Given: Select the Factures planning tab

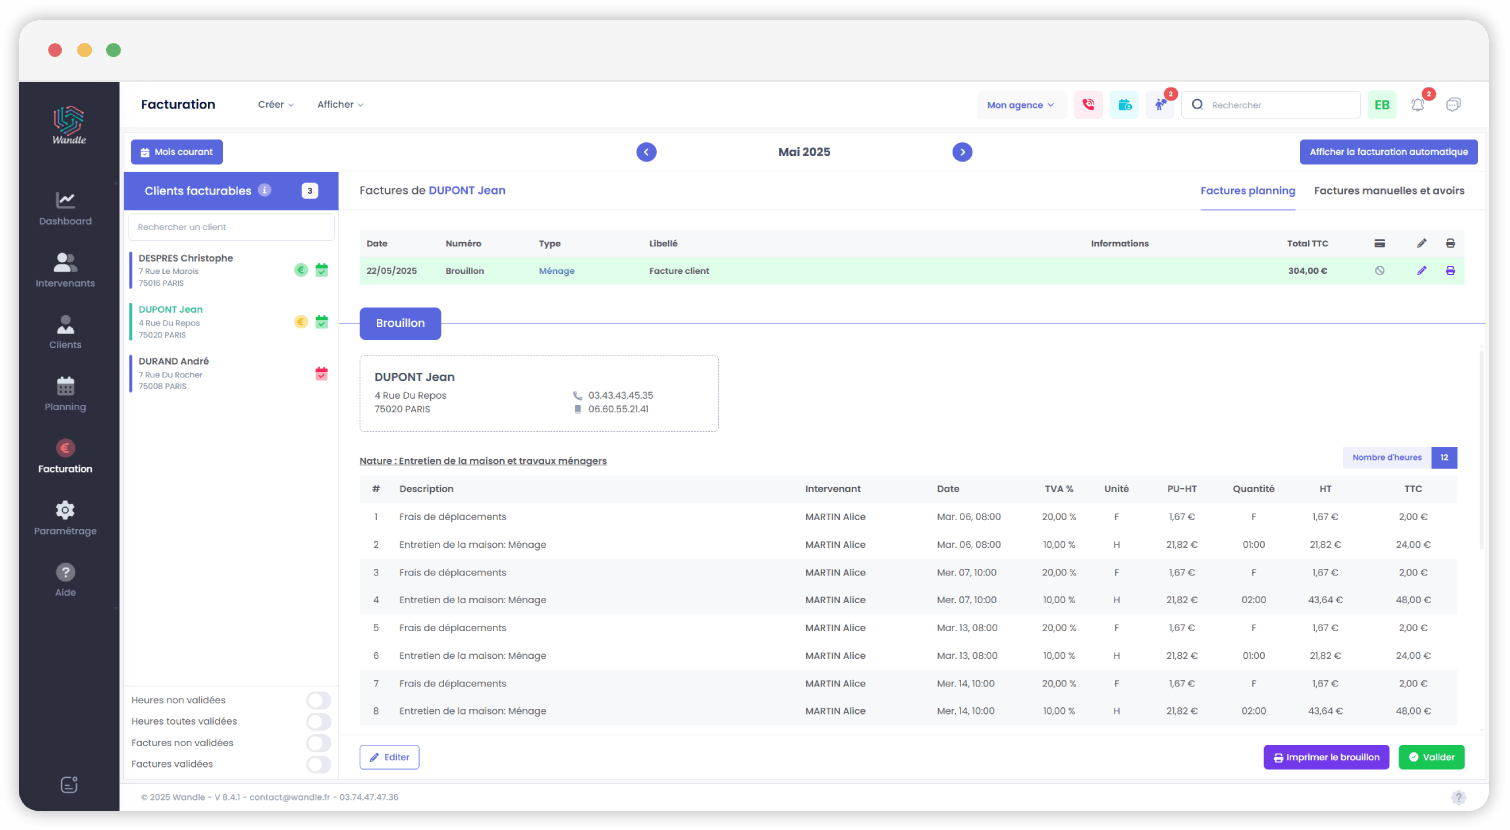Looking at the screenshot, I should [x=1247, y=191].
